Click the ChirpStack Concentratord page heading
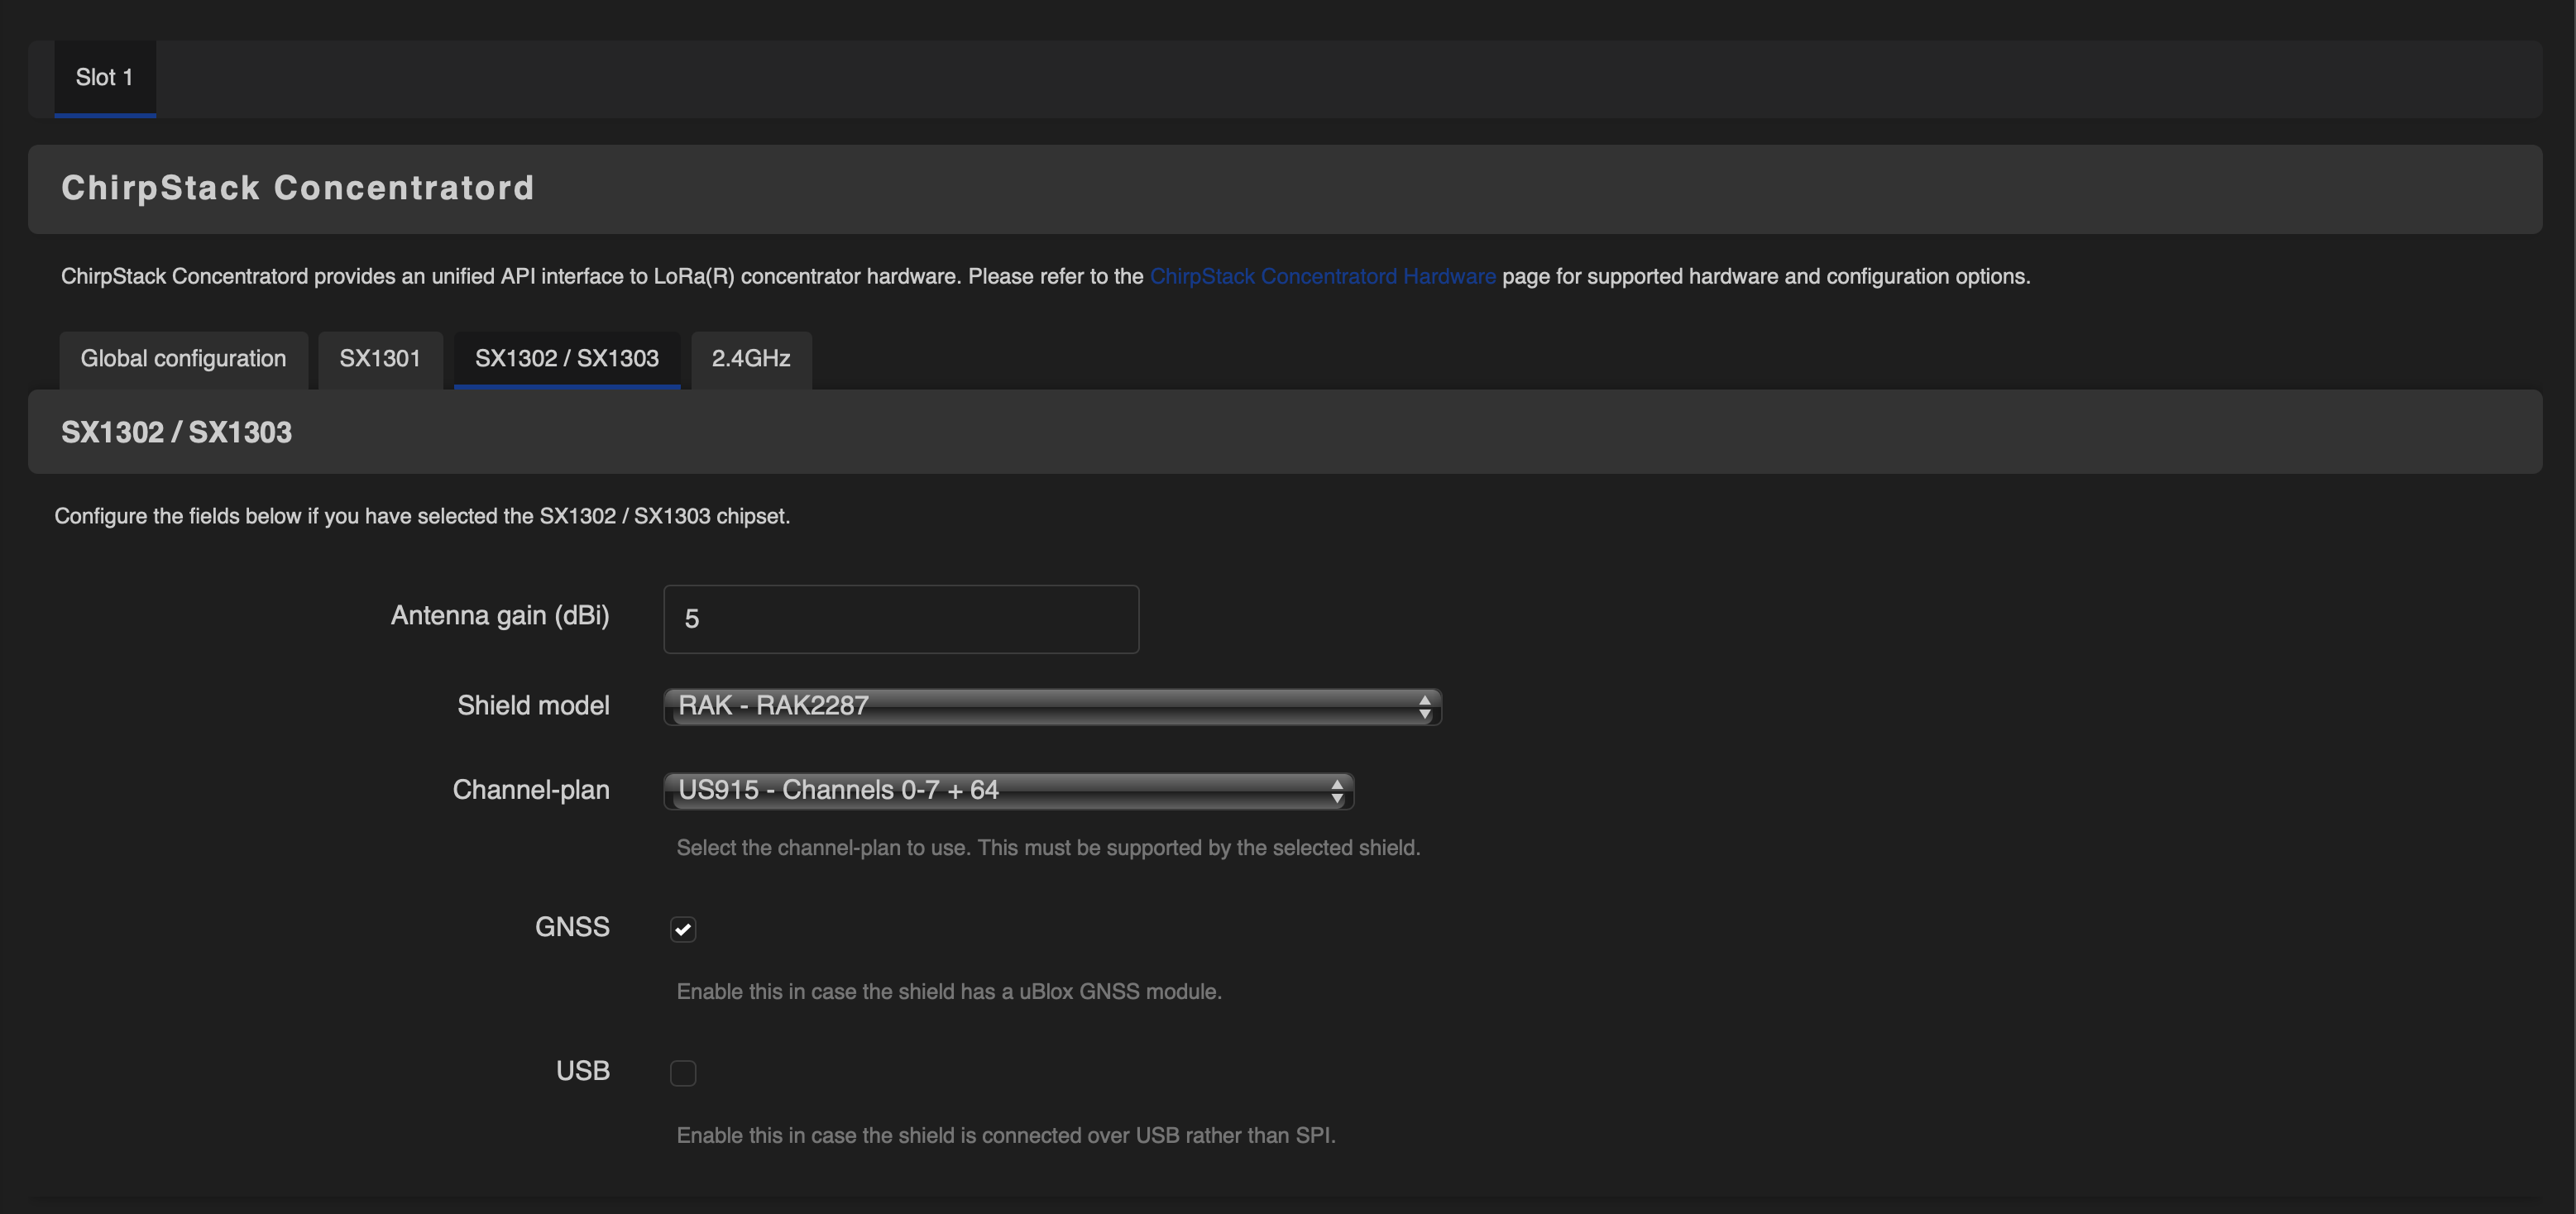Image resolution: width=2576 pixels, height=1214 pixels. (x=298, y=188)
